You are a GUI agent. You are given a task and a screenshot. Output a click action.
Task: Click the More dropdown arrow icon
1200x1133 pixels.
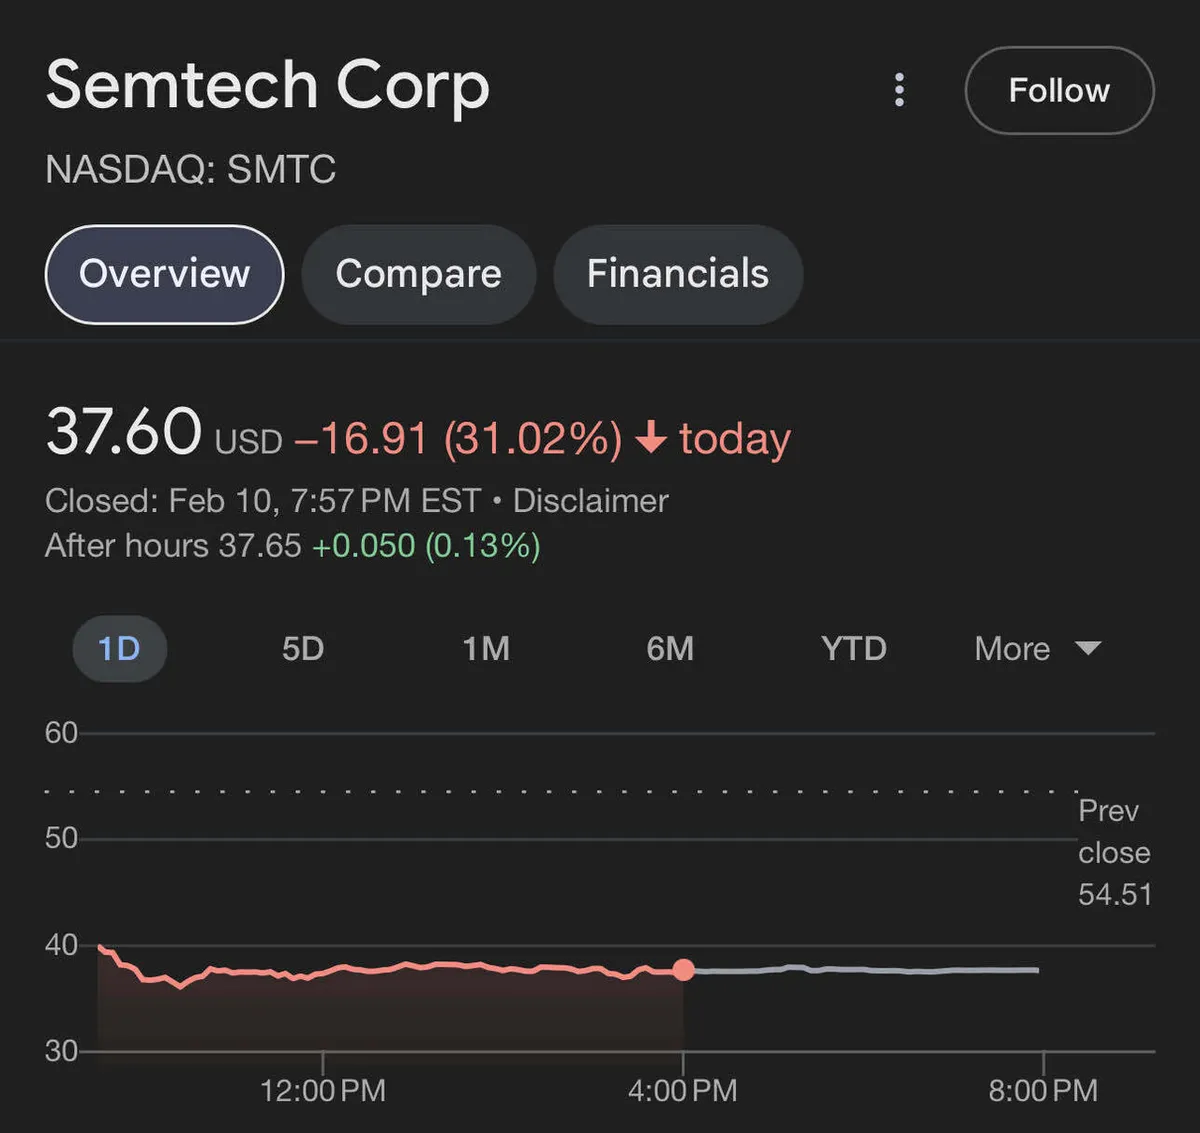[1088, 649]
